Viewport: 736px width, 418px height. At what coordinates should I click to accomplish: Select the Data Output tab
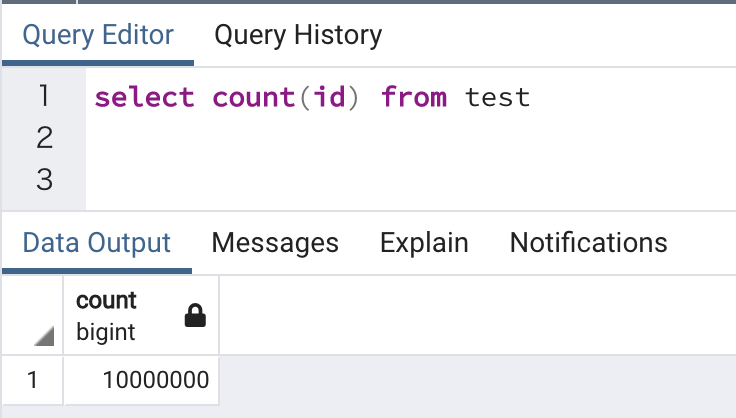[x=96, y=243]
